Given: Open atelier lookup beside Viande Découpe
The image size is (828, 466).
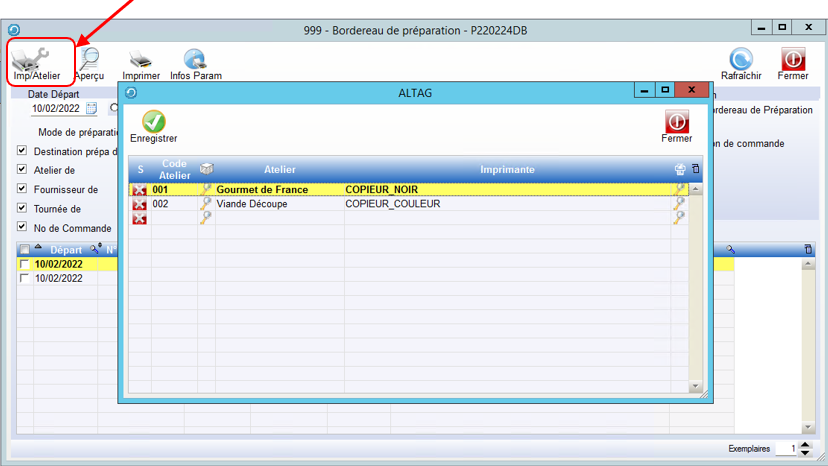Looking at the screenshot, I should point(206,204).
